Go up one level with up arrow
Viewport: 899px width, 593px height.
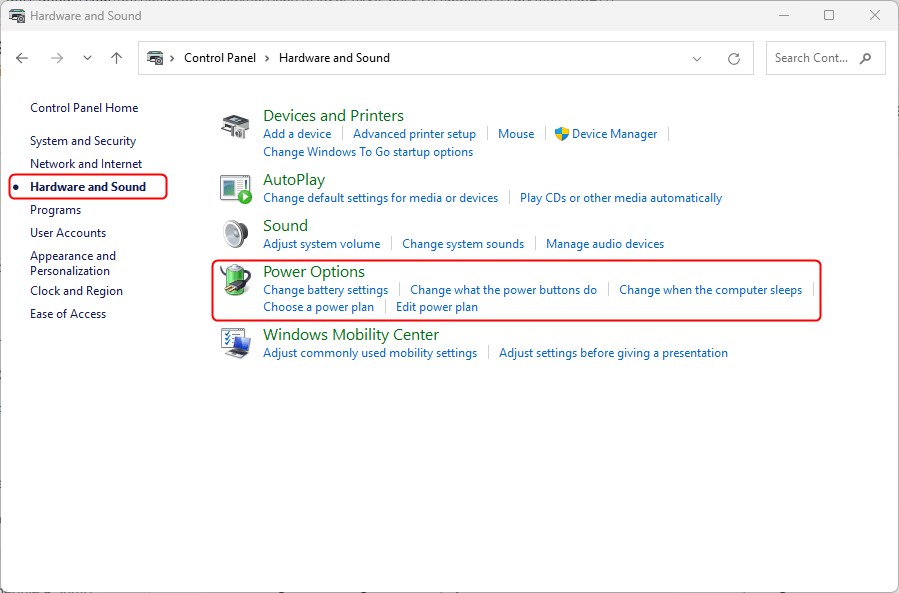tap(117, 58)
